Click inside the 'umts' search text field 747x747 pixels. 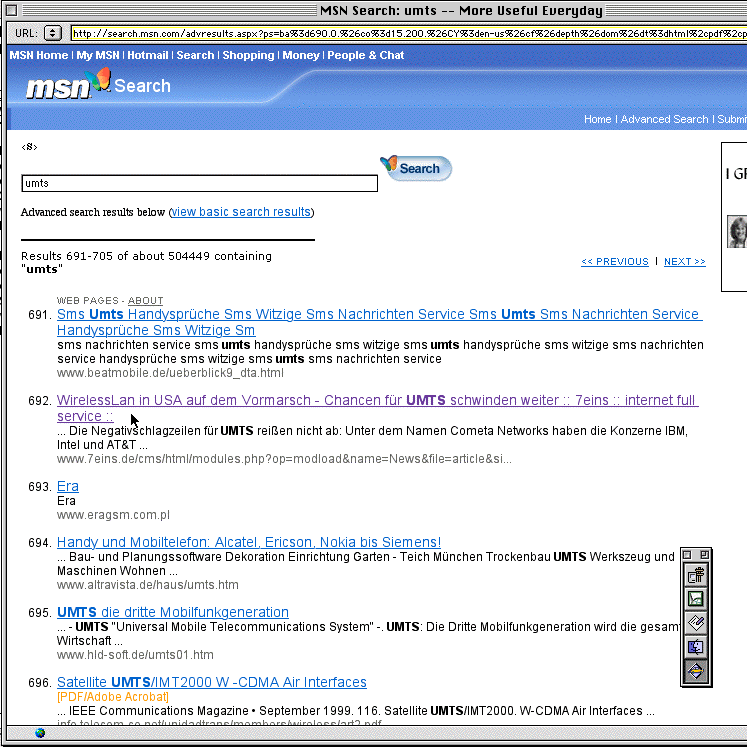click(x=200, y=183)
